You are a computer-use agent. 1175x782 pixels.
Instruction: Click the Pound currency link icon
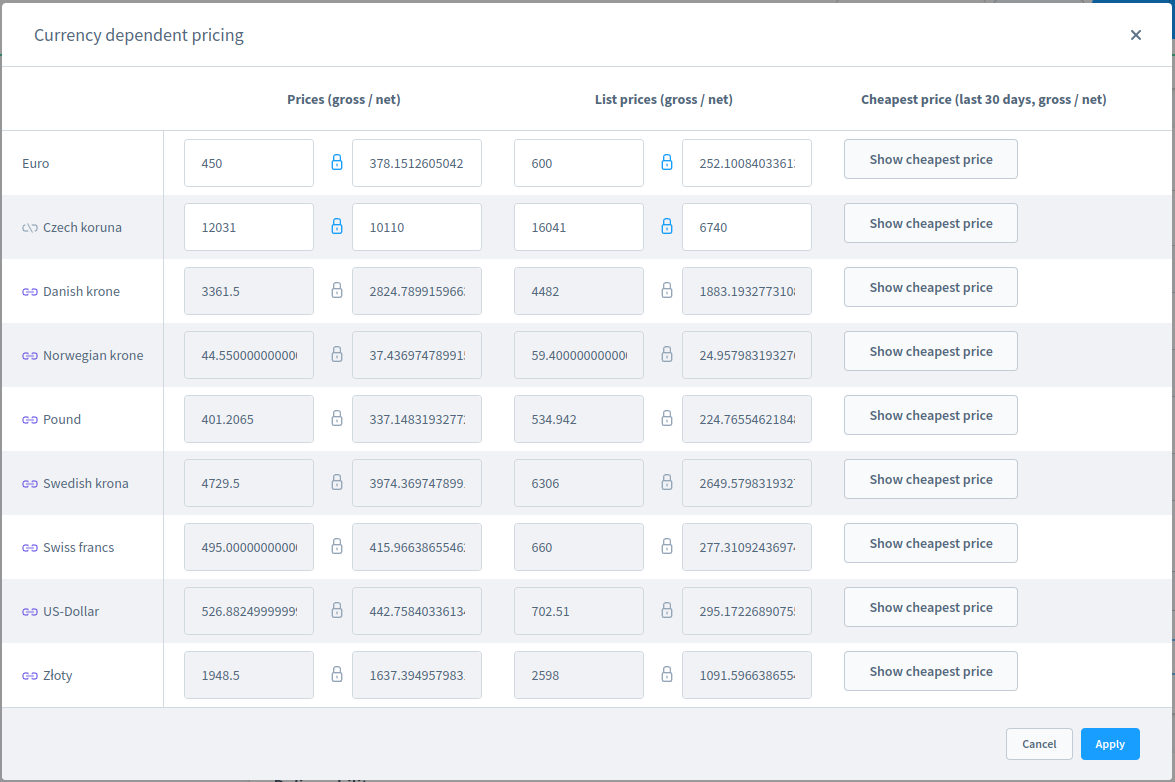point(30,420)
